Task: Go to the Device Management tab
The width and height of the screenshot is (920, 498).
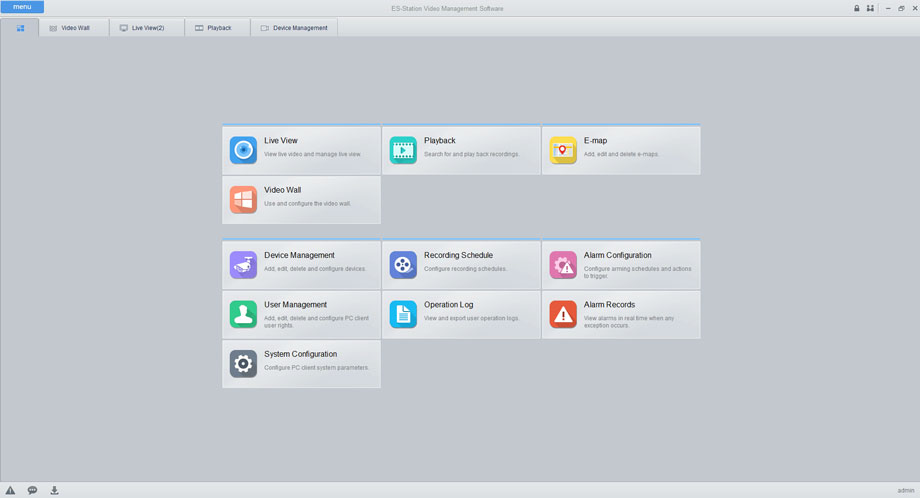Action: [294, 28]
